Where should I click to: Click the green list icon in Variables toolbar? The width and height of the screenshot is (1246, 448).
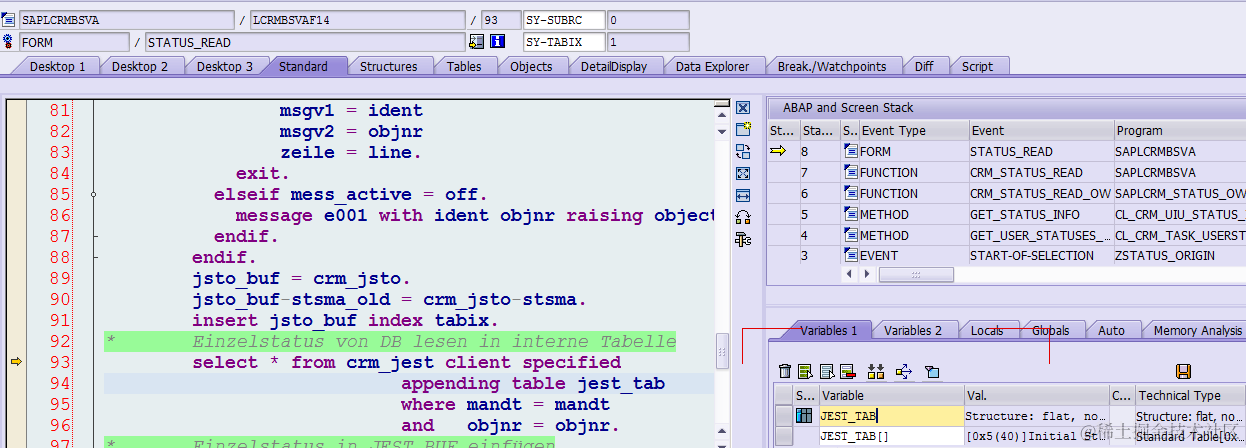pos(806,372)
